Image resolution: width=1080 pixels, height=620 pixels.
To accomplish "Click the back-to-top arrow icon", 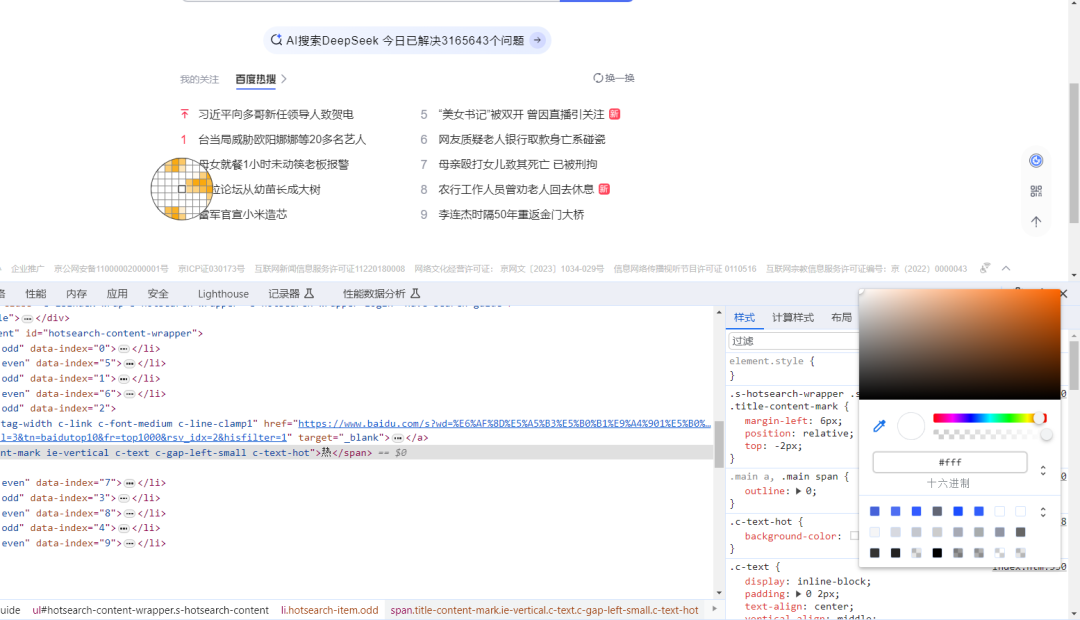I will [x=1036, y=222].
